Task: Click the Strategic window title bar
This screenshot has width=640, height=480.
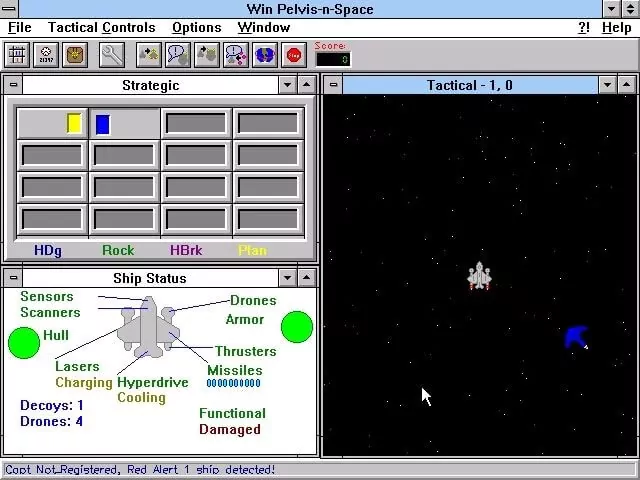Action: point(150,85)
